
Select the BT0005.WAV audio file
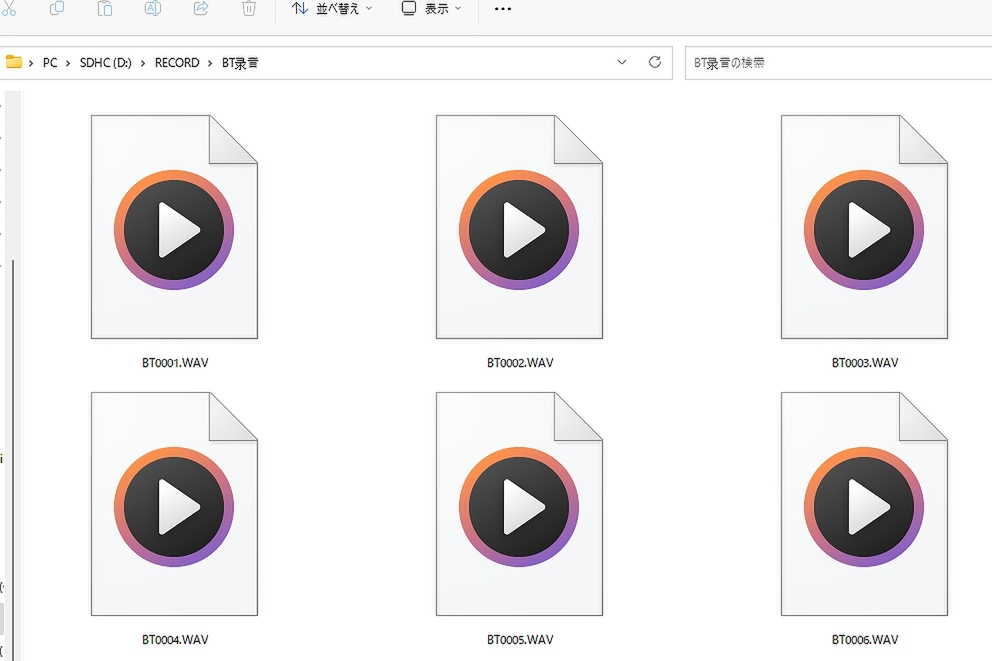click(519, 519)
